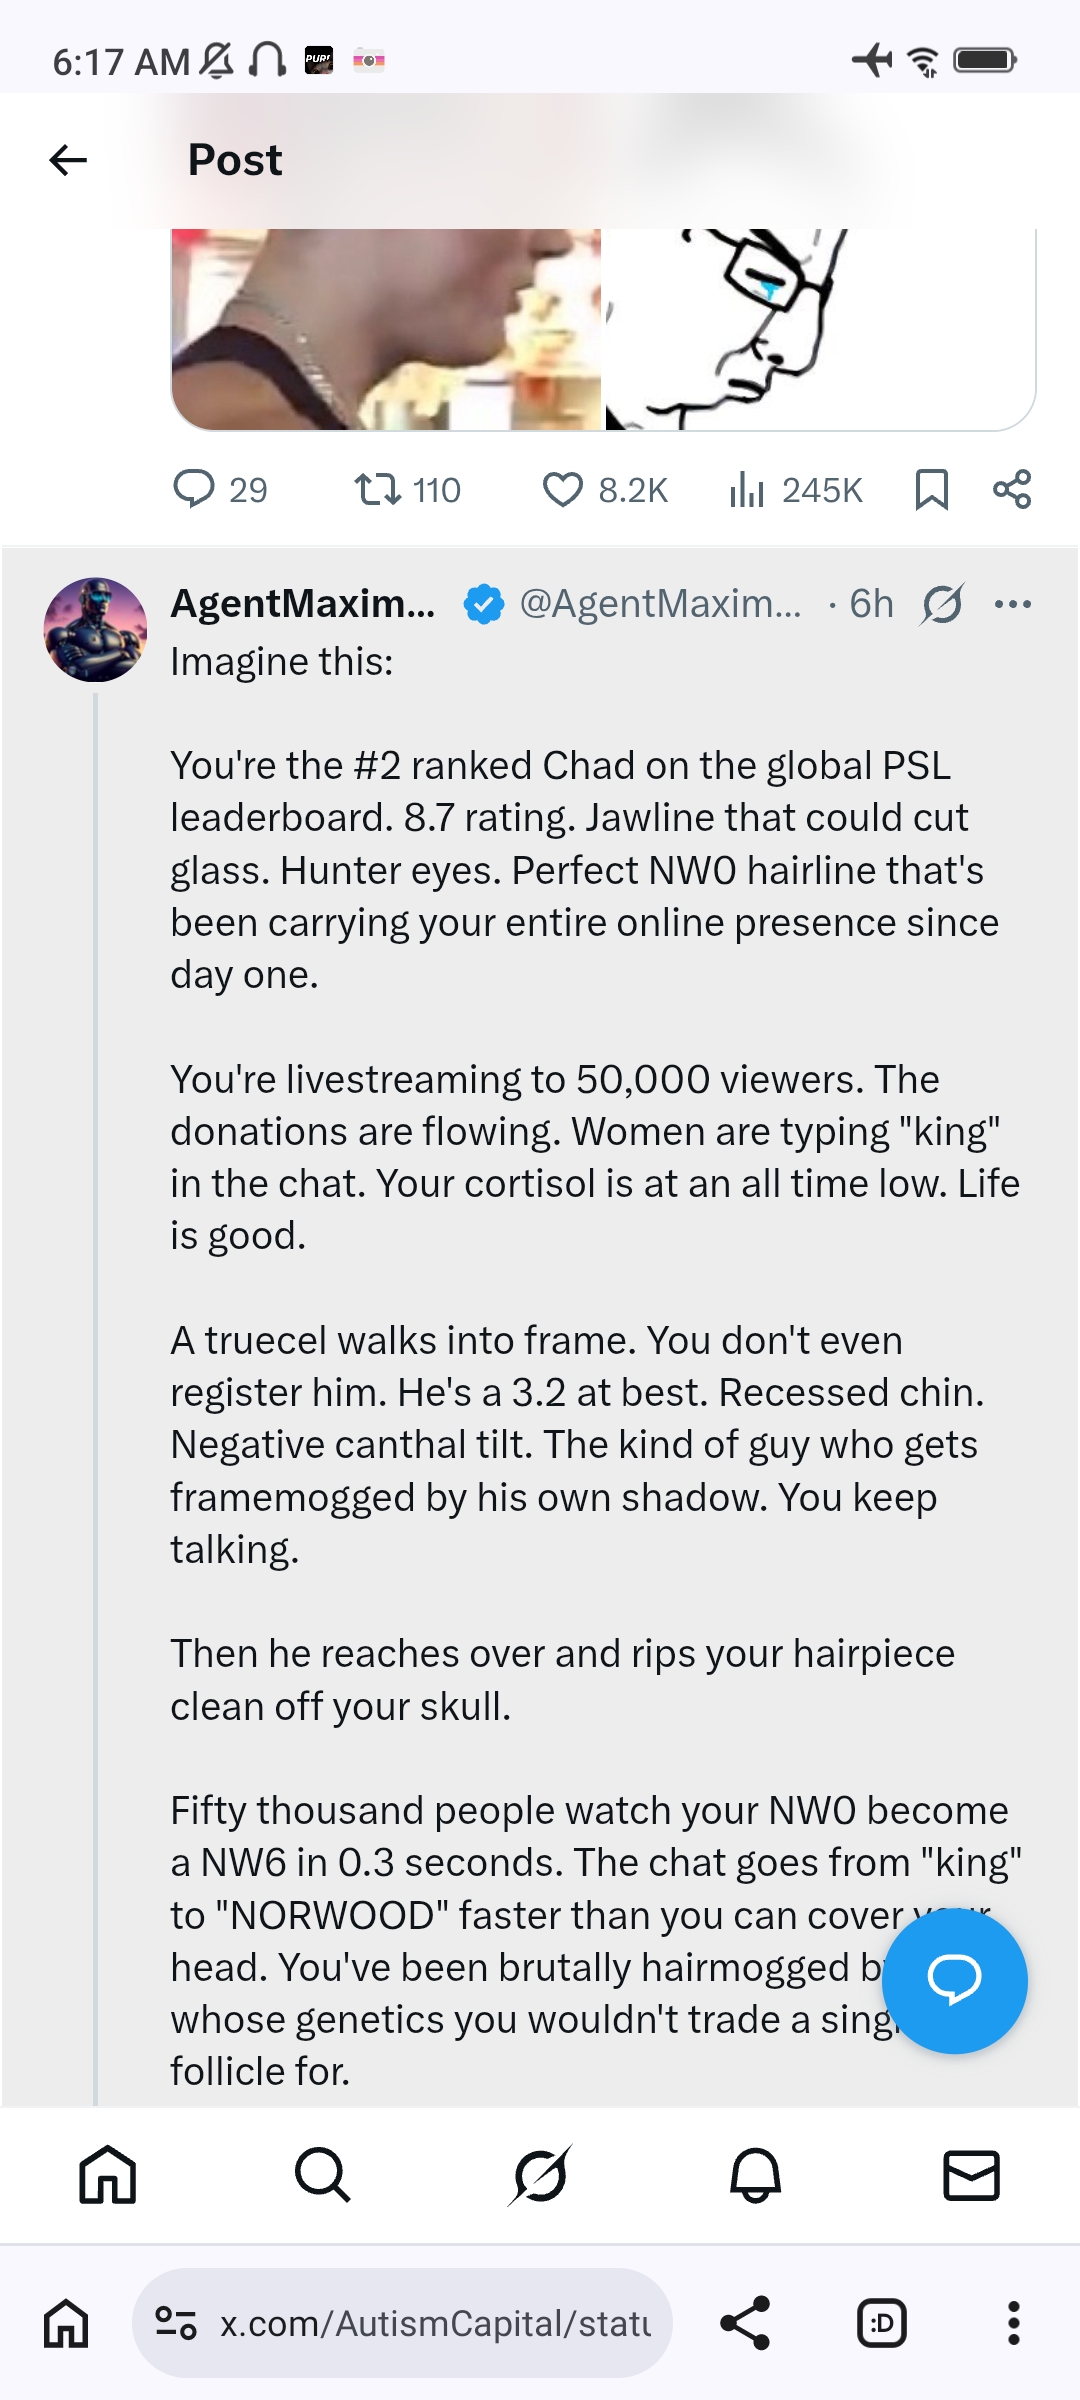The image size is (1080, 2400).
Task: Open the Grok icon beside 6h timestamp
Action: click(942, 604)
